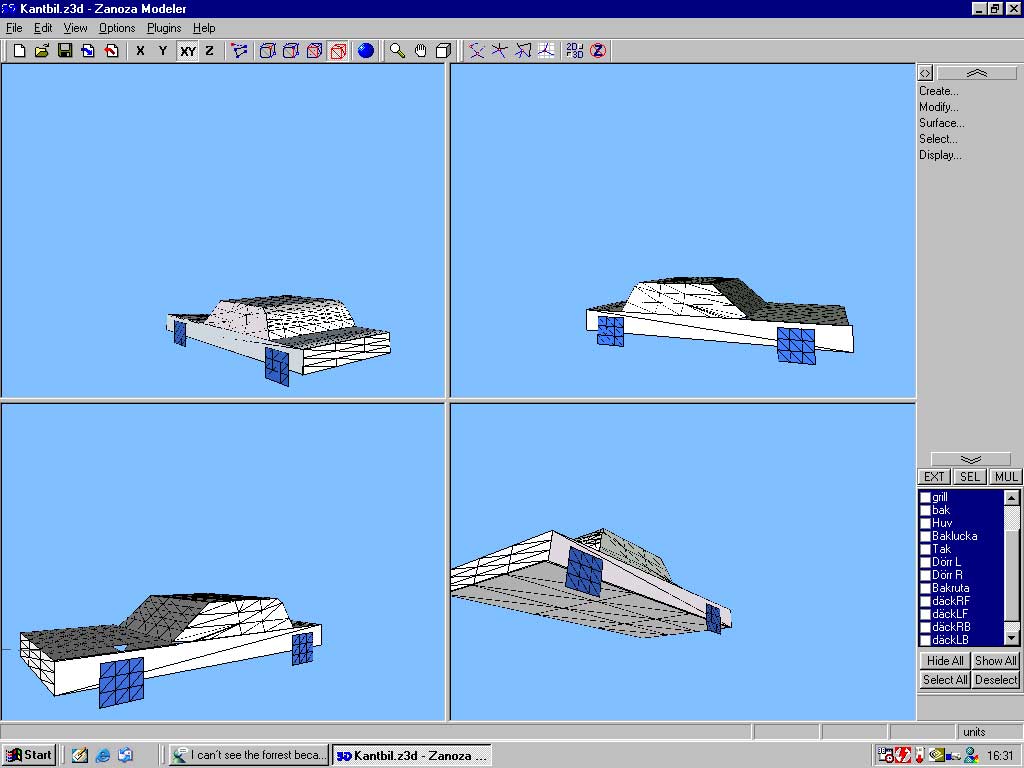The height and width of the screenshot is (768, 1024).
Task: Select the magnifying glass zoom tool
Action: (x=397, y=51)
